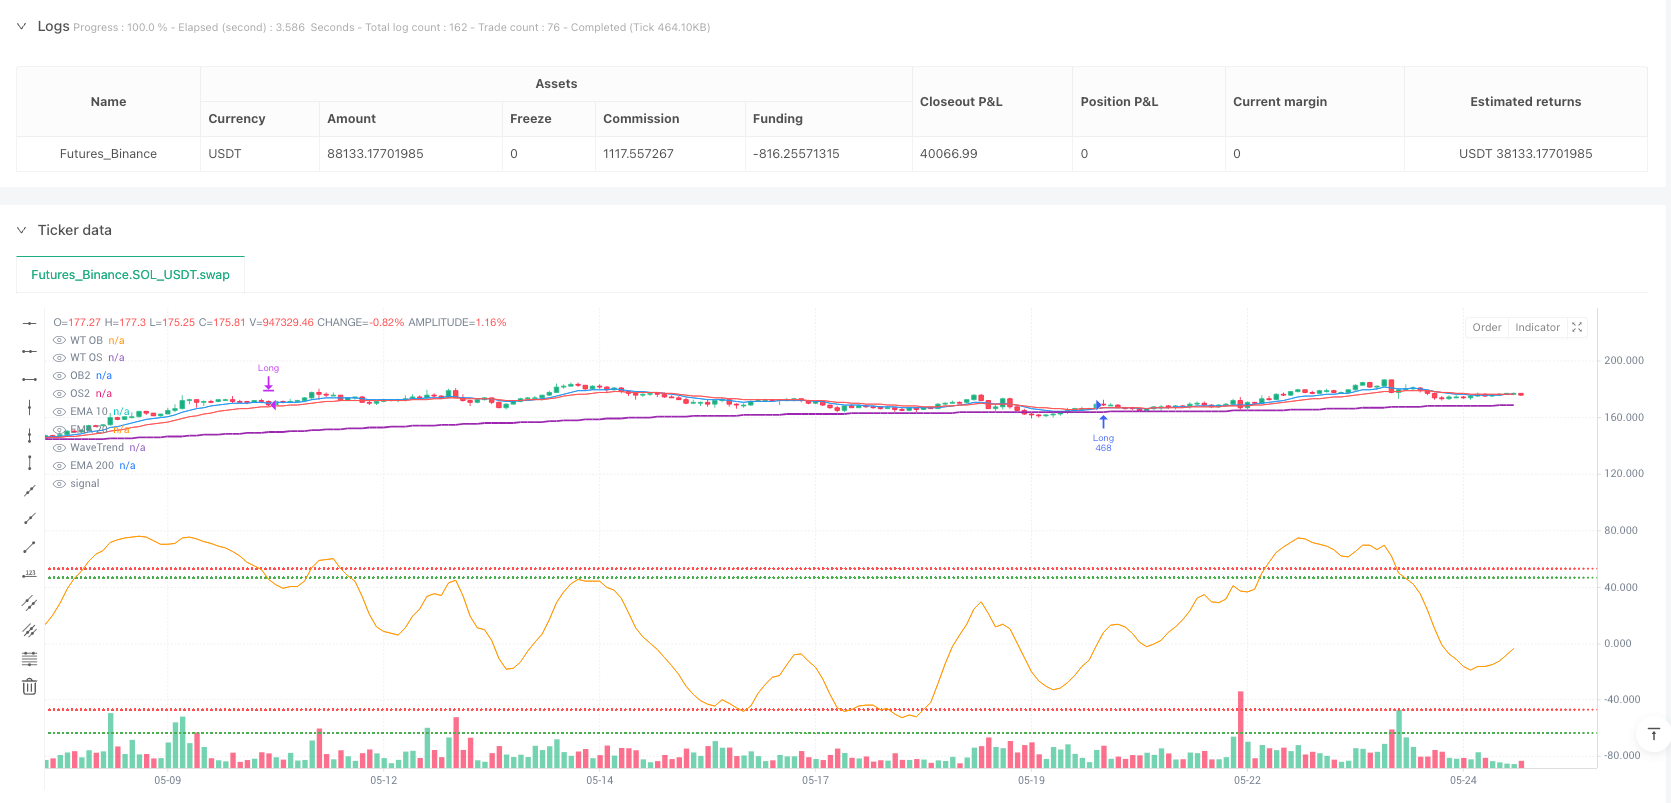Click the trash icon to delete drawings

[x=29, y=686]
